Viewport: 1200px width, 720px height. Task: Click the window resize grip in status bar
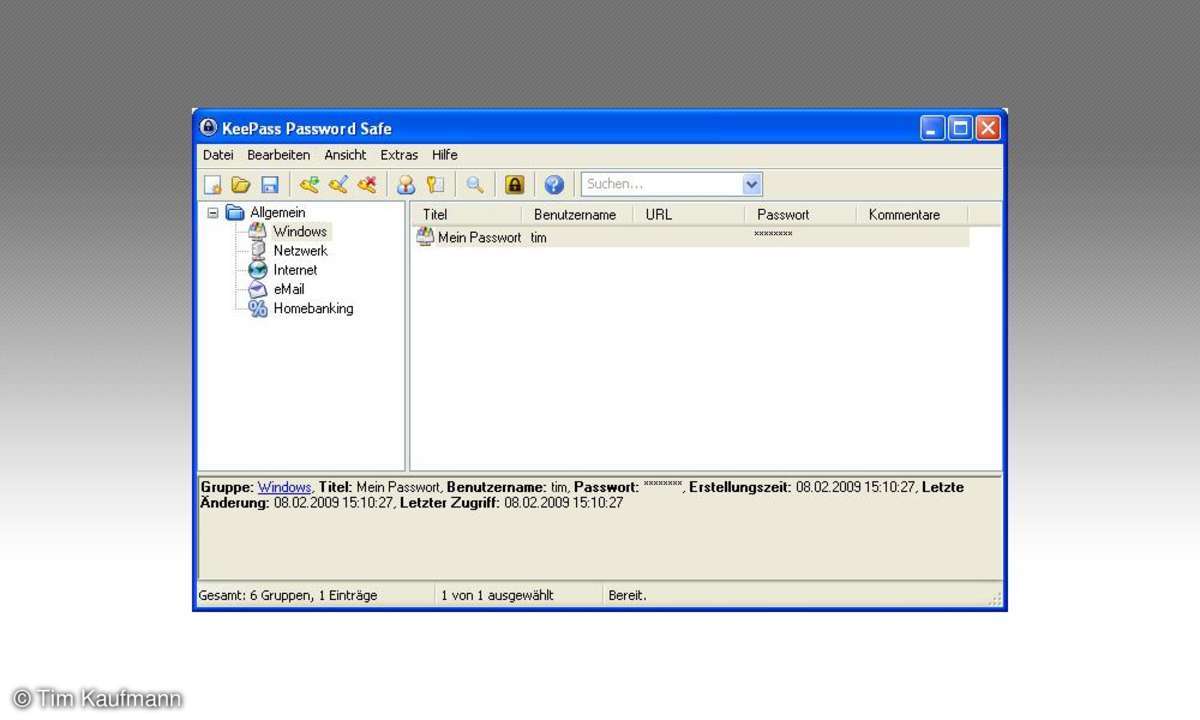tap(995, 598)
